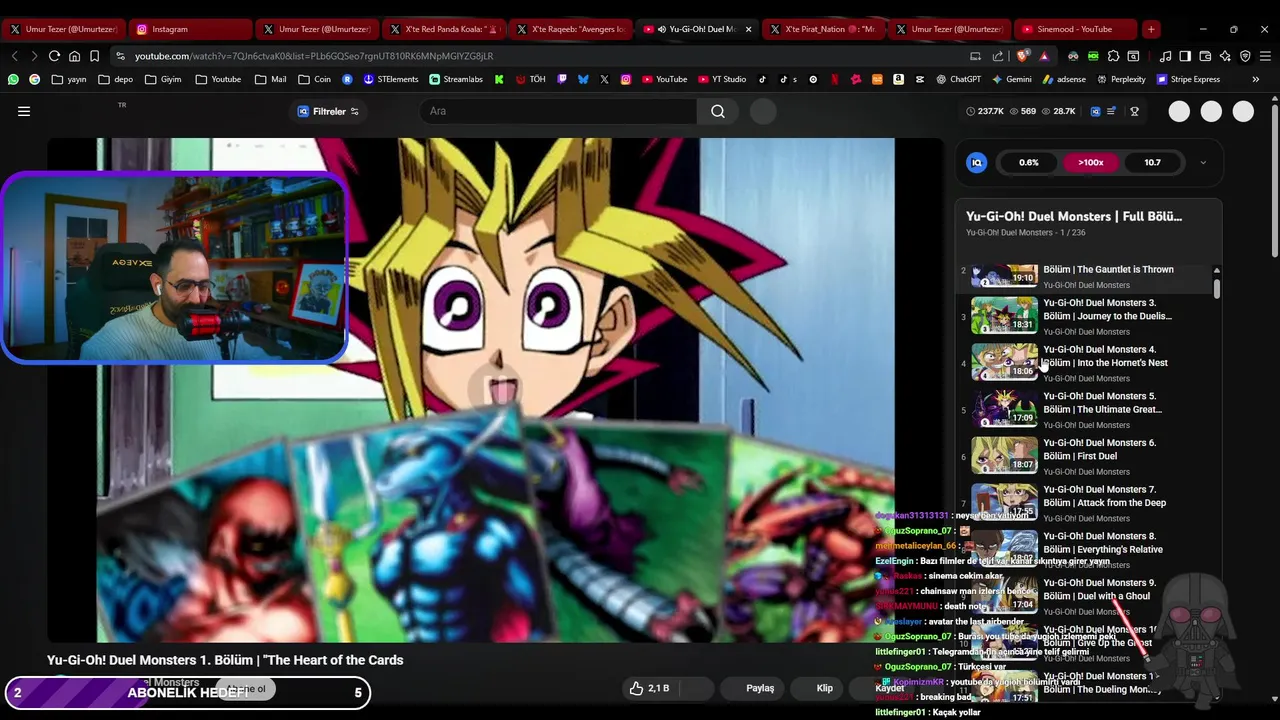Bookmark page with the bookmark icon
The width and height of the screenshot is (1280, 720).
pyautogui.click(x=94, y=56)
